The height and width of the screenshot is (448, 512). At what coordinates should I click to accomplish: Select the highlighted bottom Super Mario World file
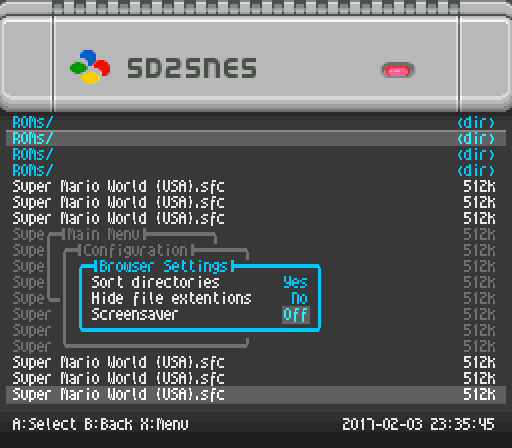(256, 395)
